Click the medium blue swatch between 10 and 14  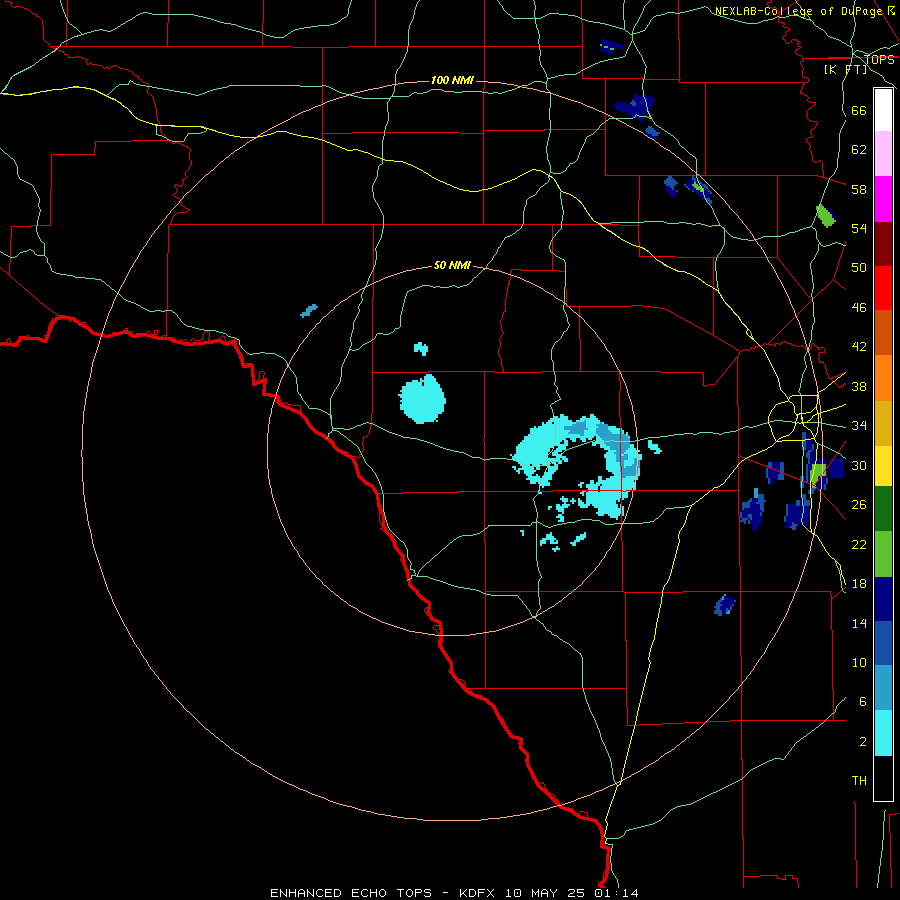click(883, 643)
